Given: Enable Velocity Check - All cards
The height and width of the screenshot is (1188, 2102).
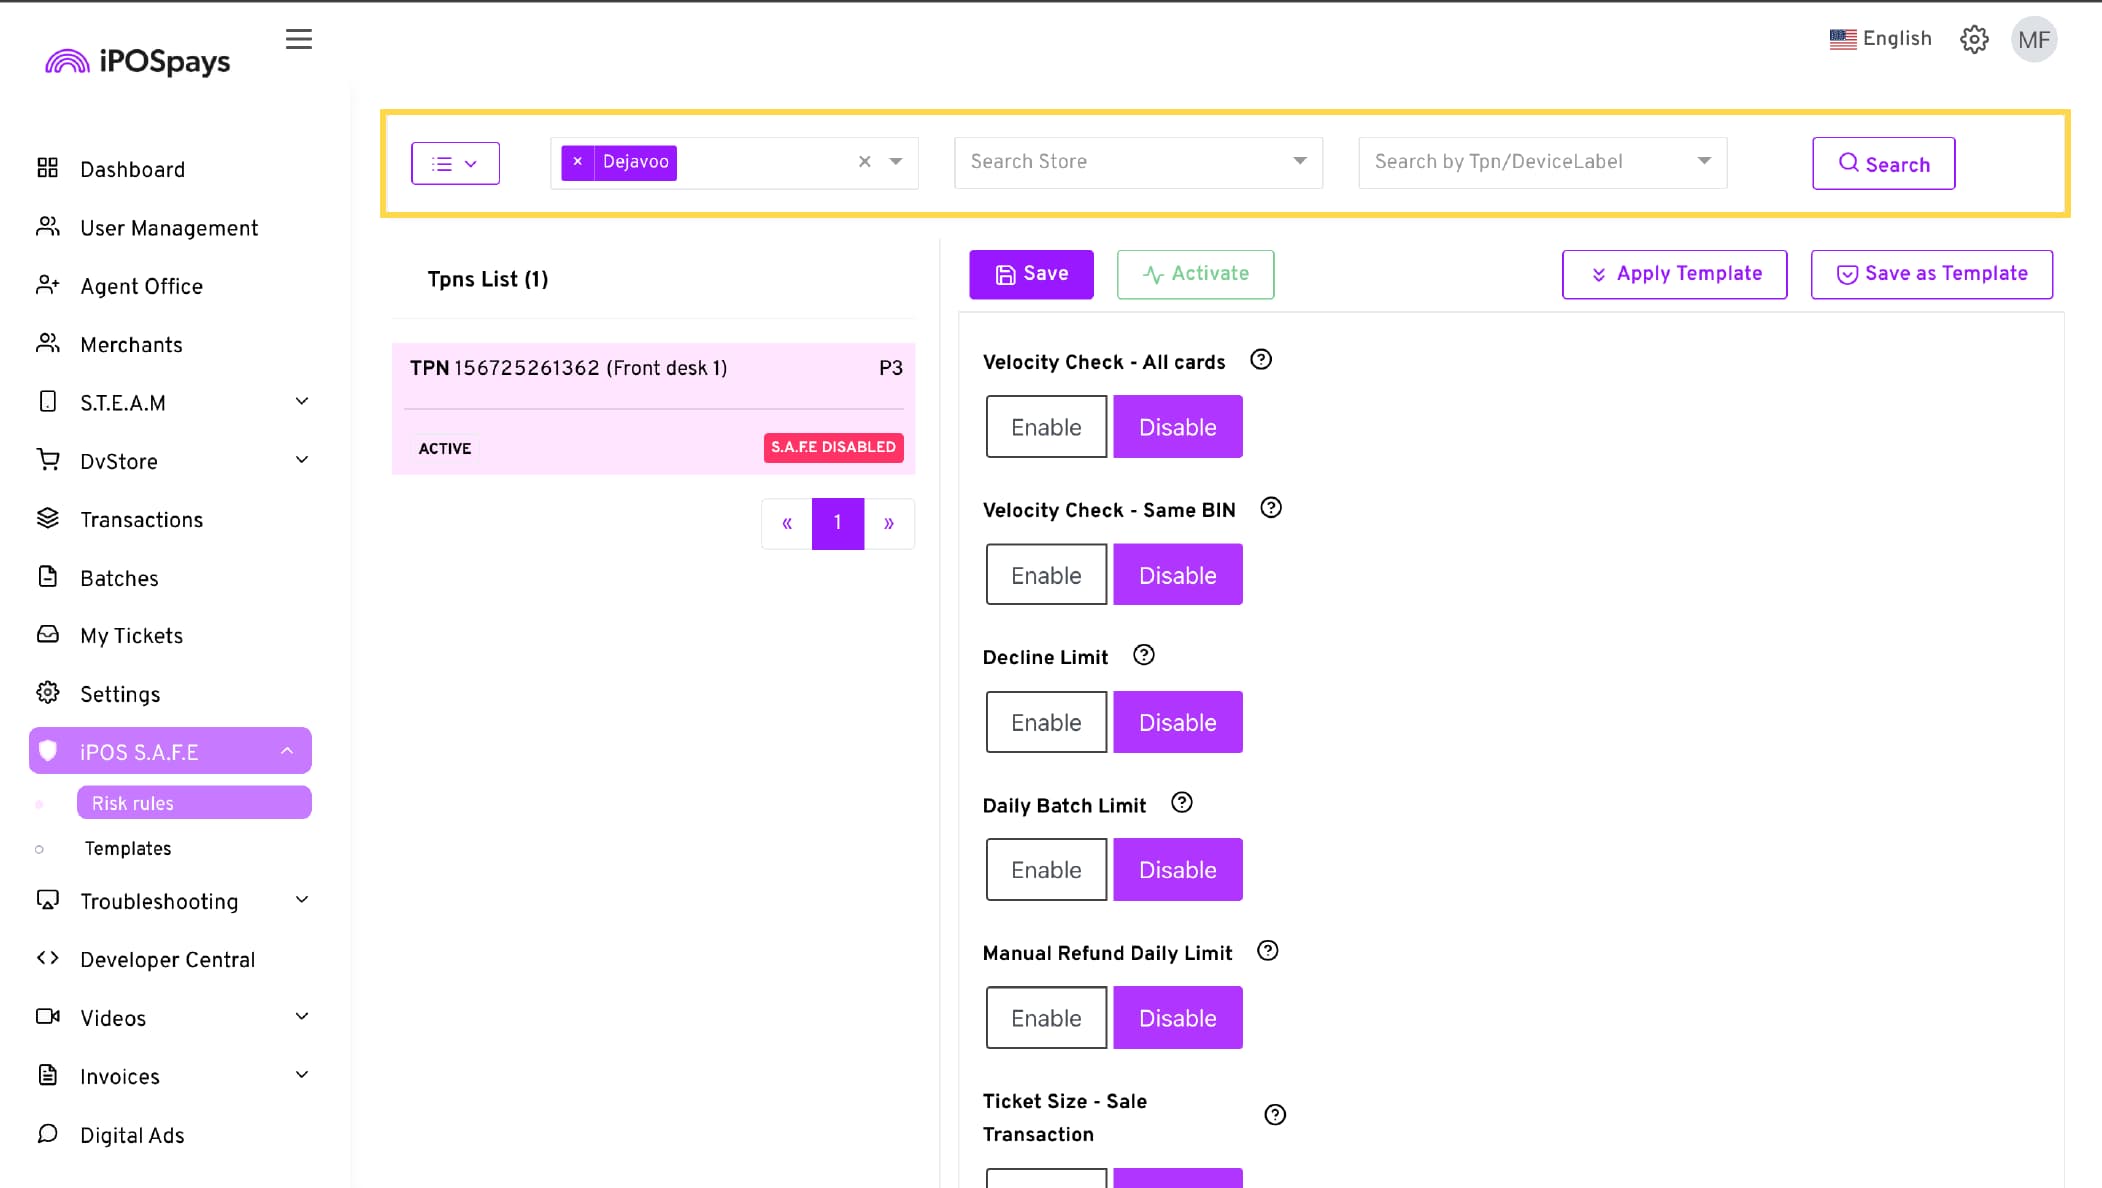Looking at the screenshot, I should (1046, 427).
